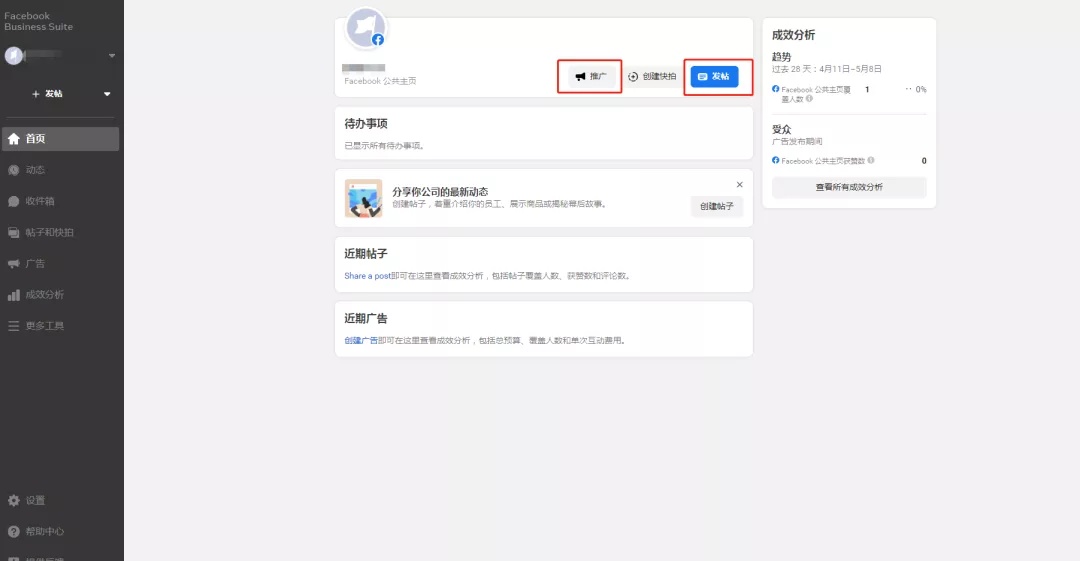
Task: Click the inbox speech bubble icon
Action: (x=14, y=201)
